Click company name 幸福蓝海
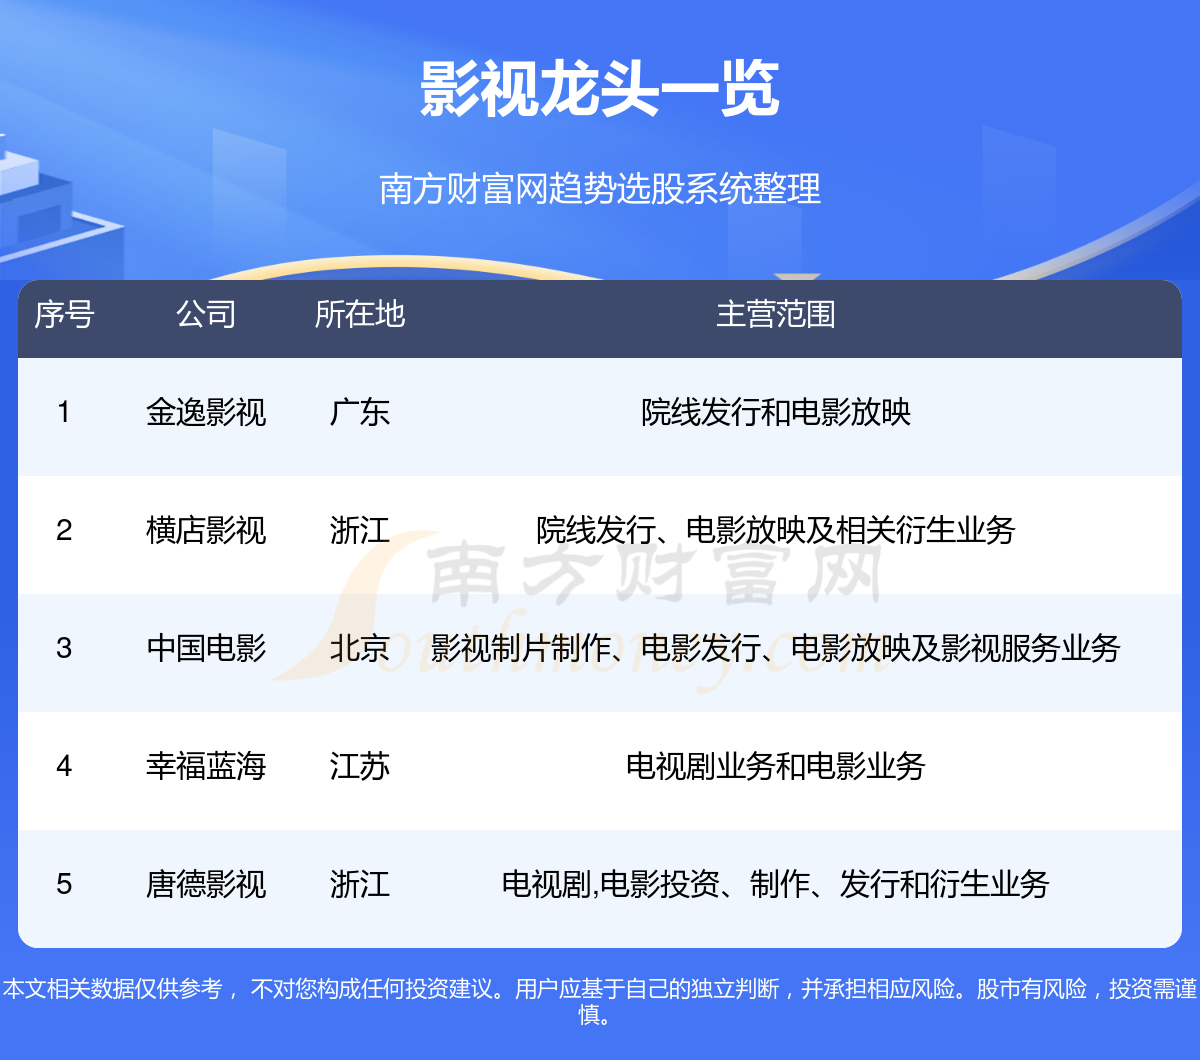1200x1060 pixels. coord(206,766)
